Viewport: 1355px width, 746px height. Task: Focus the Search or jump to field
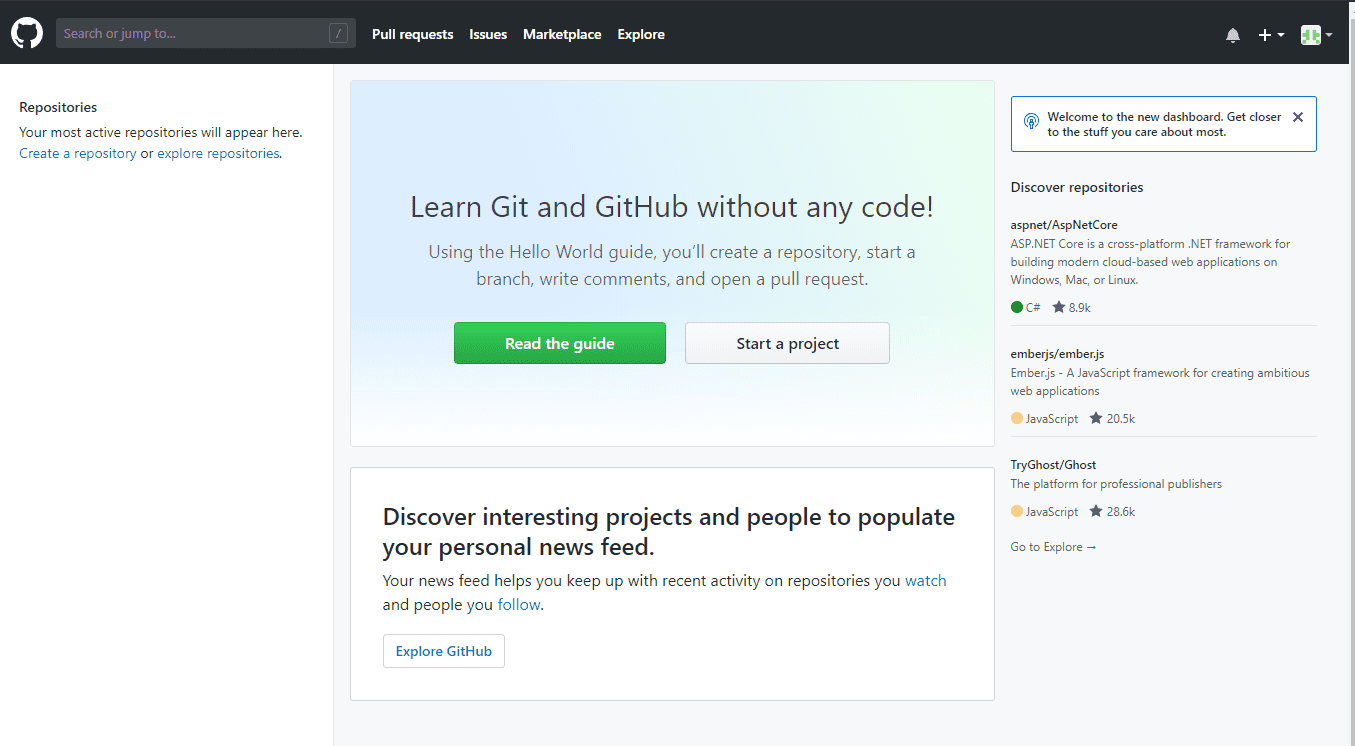point(205,34)
